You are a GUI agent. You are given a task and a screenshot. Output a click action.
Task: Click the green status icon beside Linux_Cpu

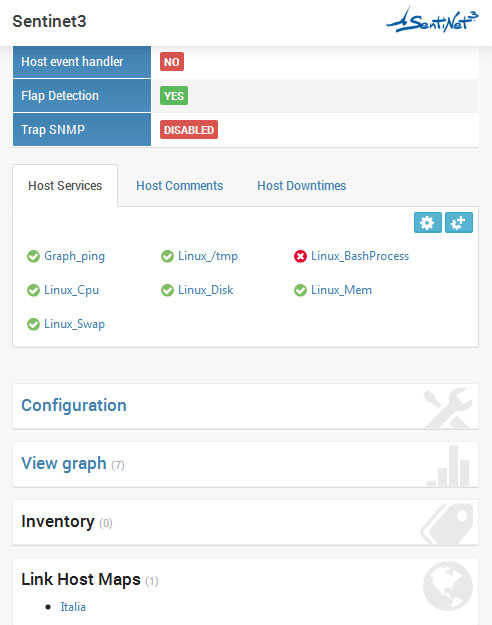tap(33, 290)
